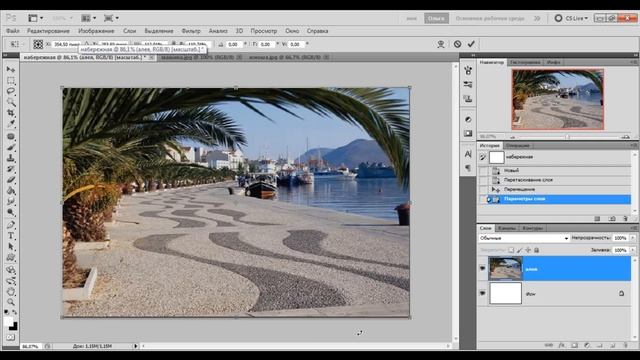Open the 'Фильтр' menu
This screenshot has height=360, width=640.
coord(191,31)
